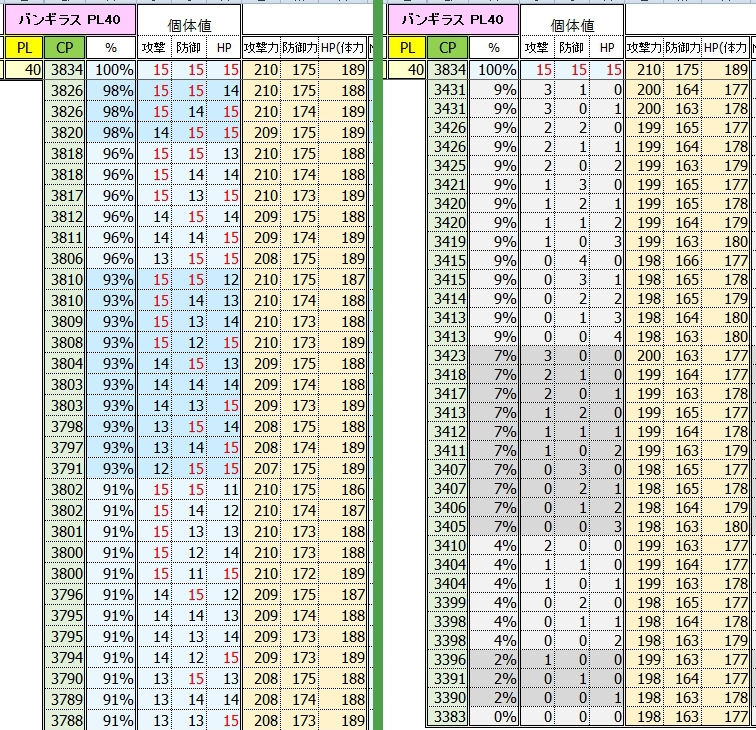Click the CP cell 3391
This screenshot has height=730, width=756.
(x=448, y=679)
